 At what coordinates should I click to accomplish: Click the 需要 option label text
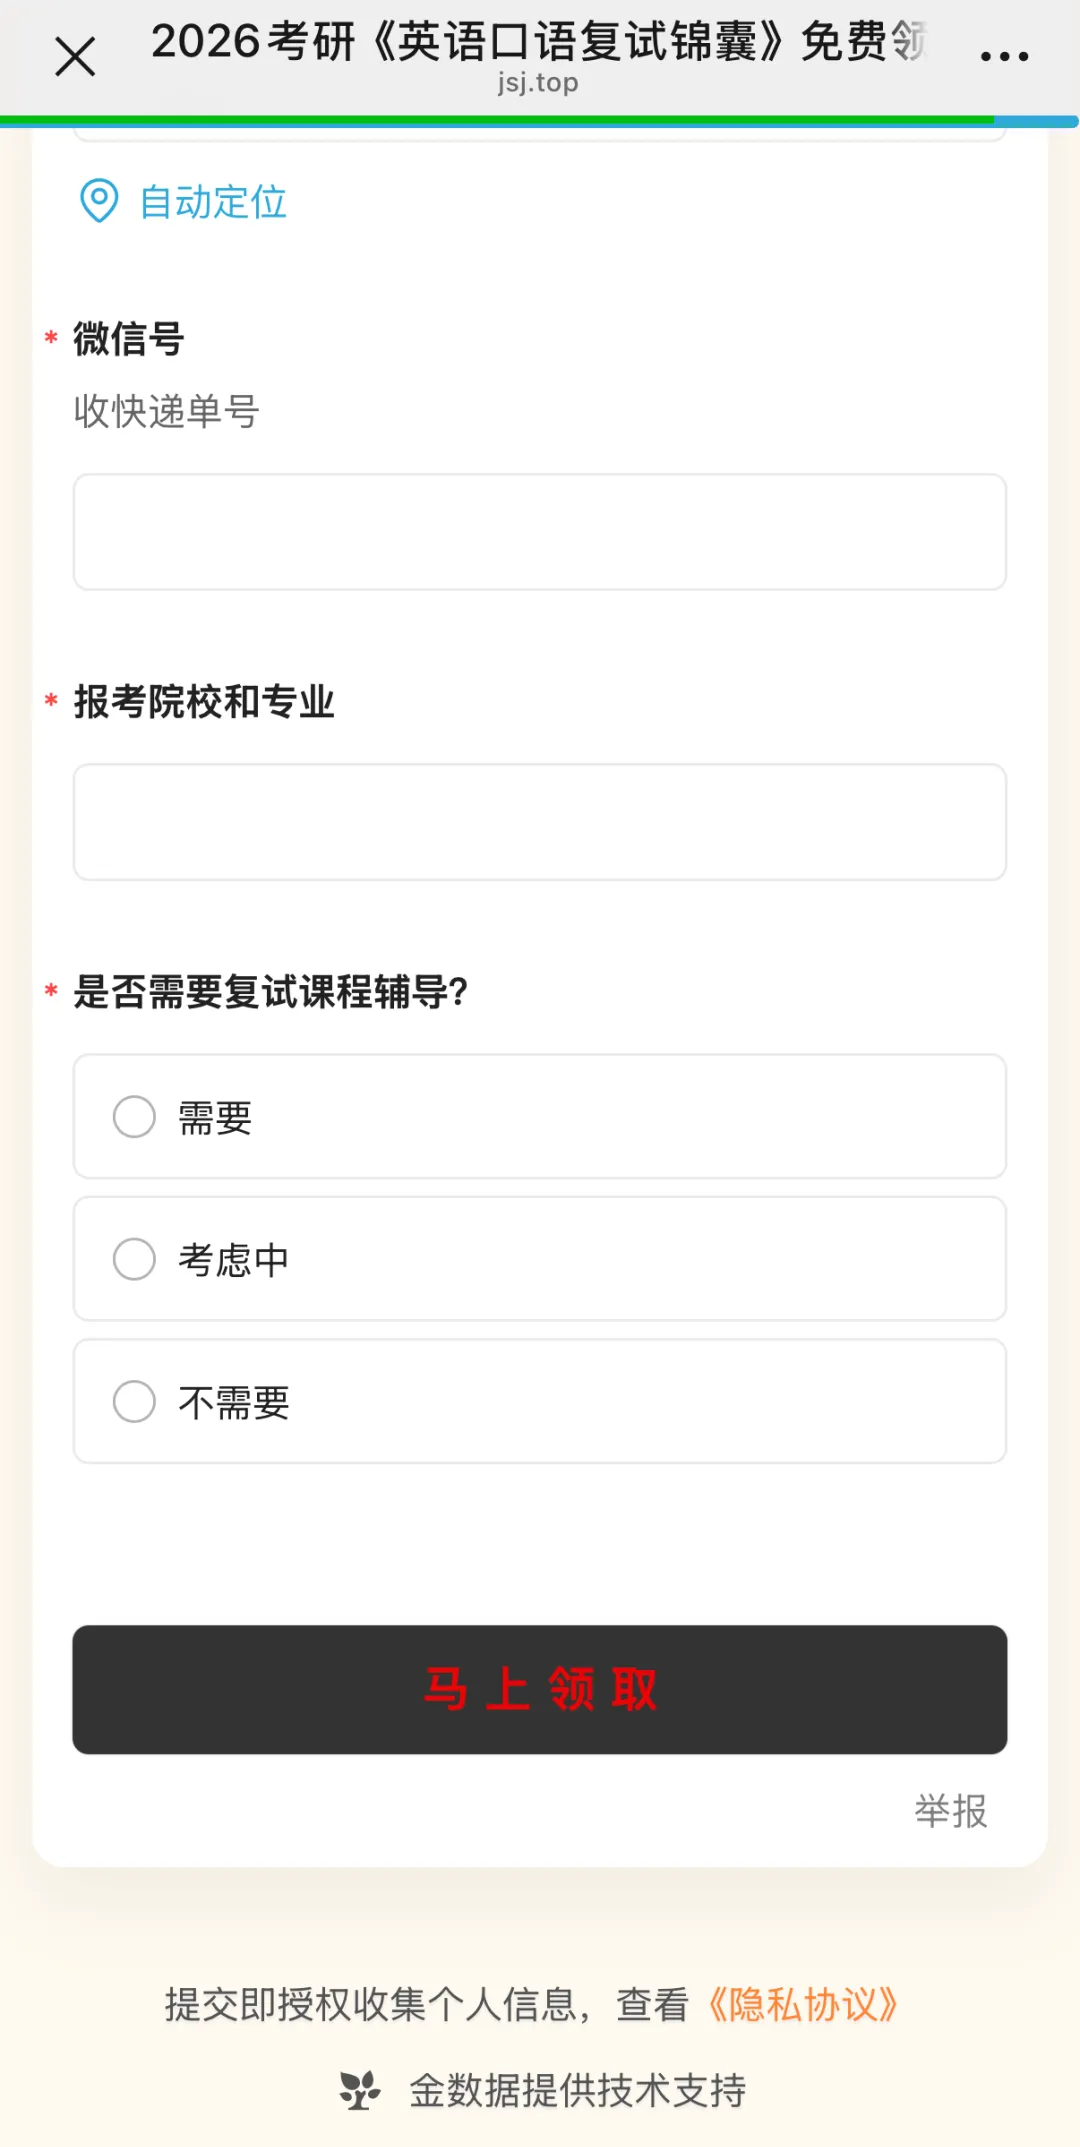(215, 1118)
